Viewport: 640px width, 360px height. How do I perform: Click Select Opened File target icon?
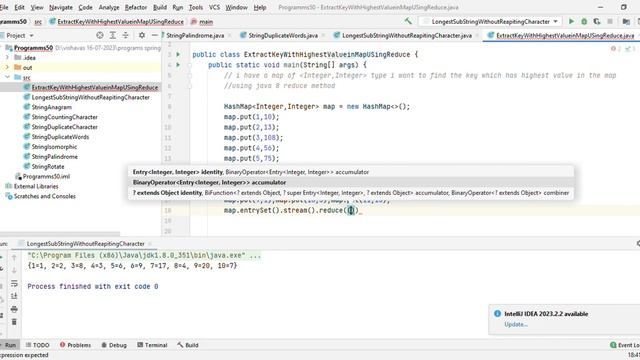coord(100,36)
